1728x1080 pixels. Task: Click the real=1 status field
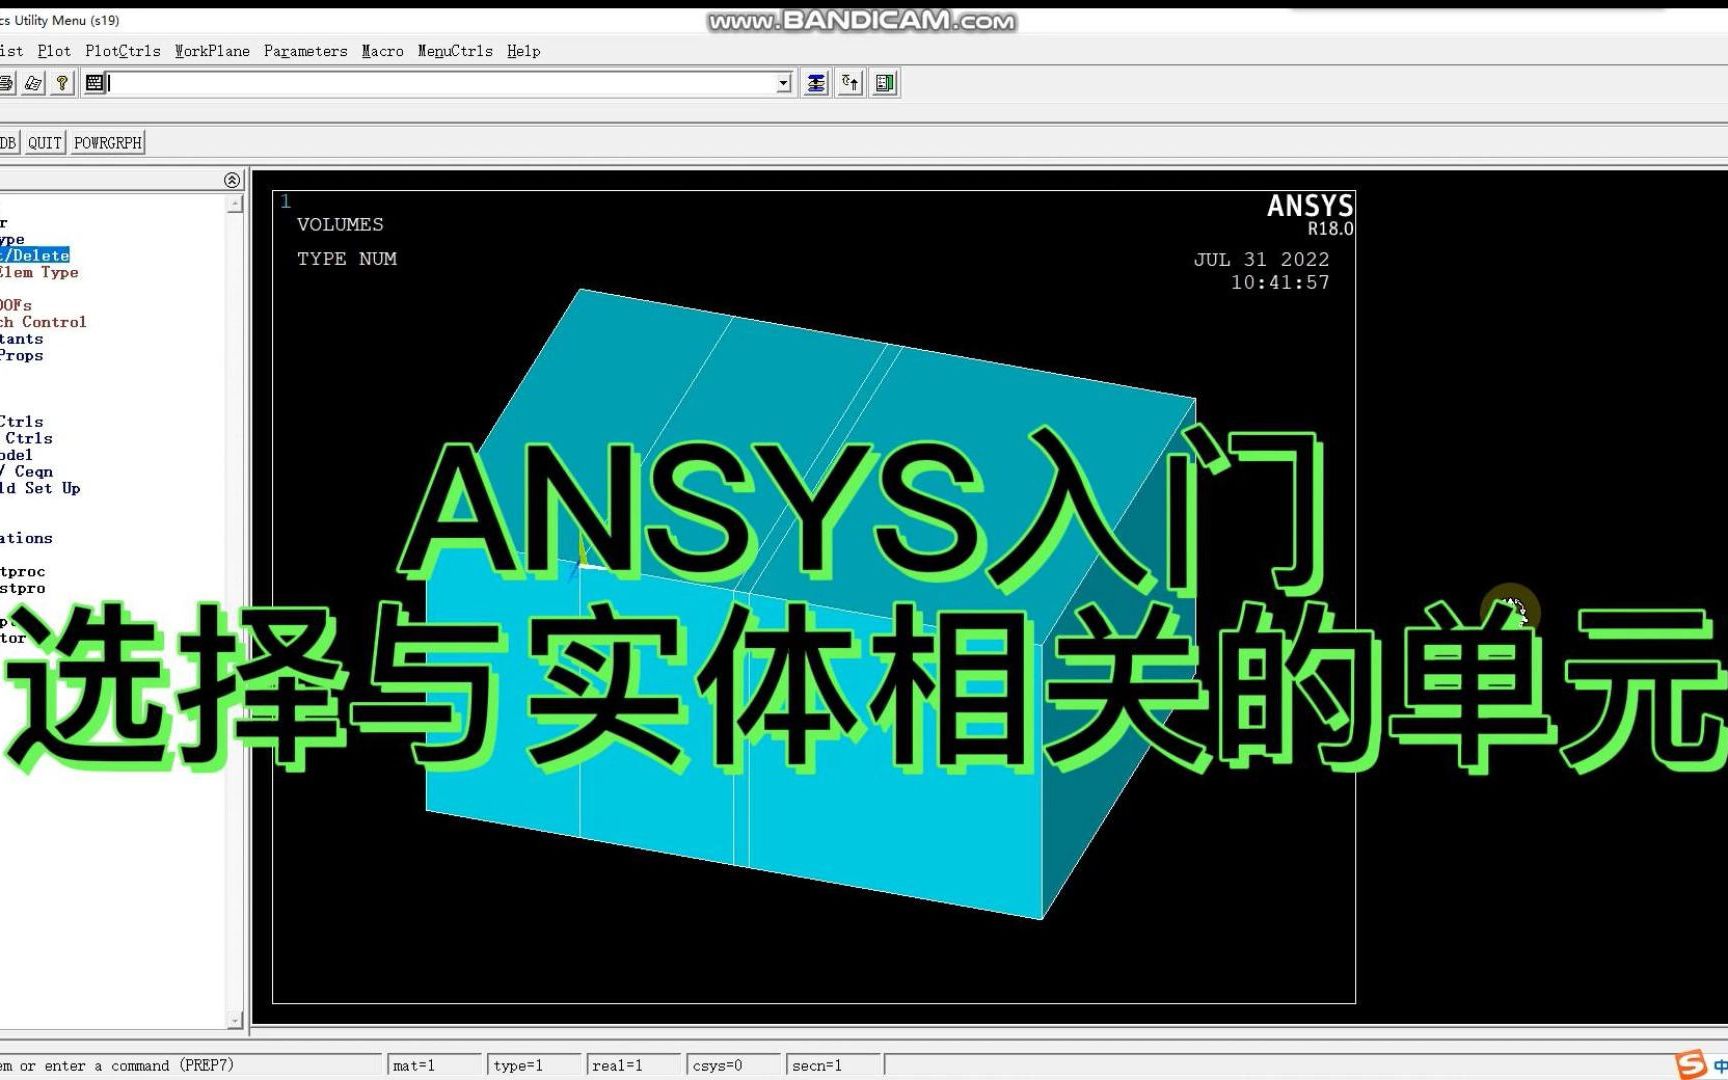tap(634, 1066)
